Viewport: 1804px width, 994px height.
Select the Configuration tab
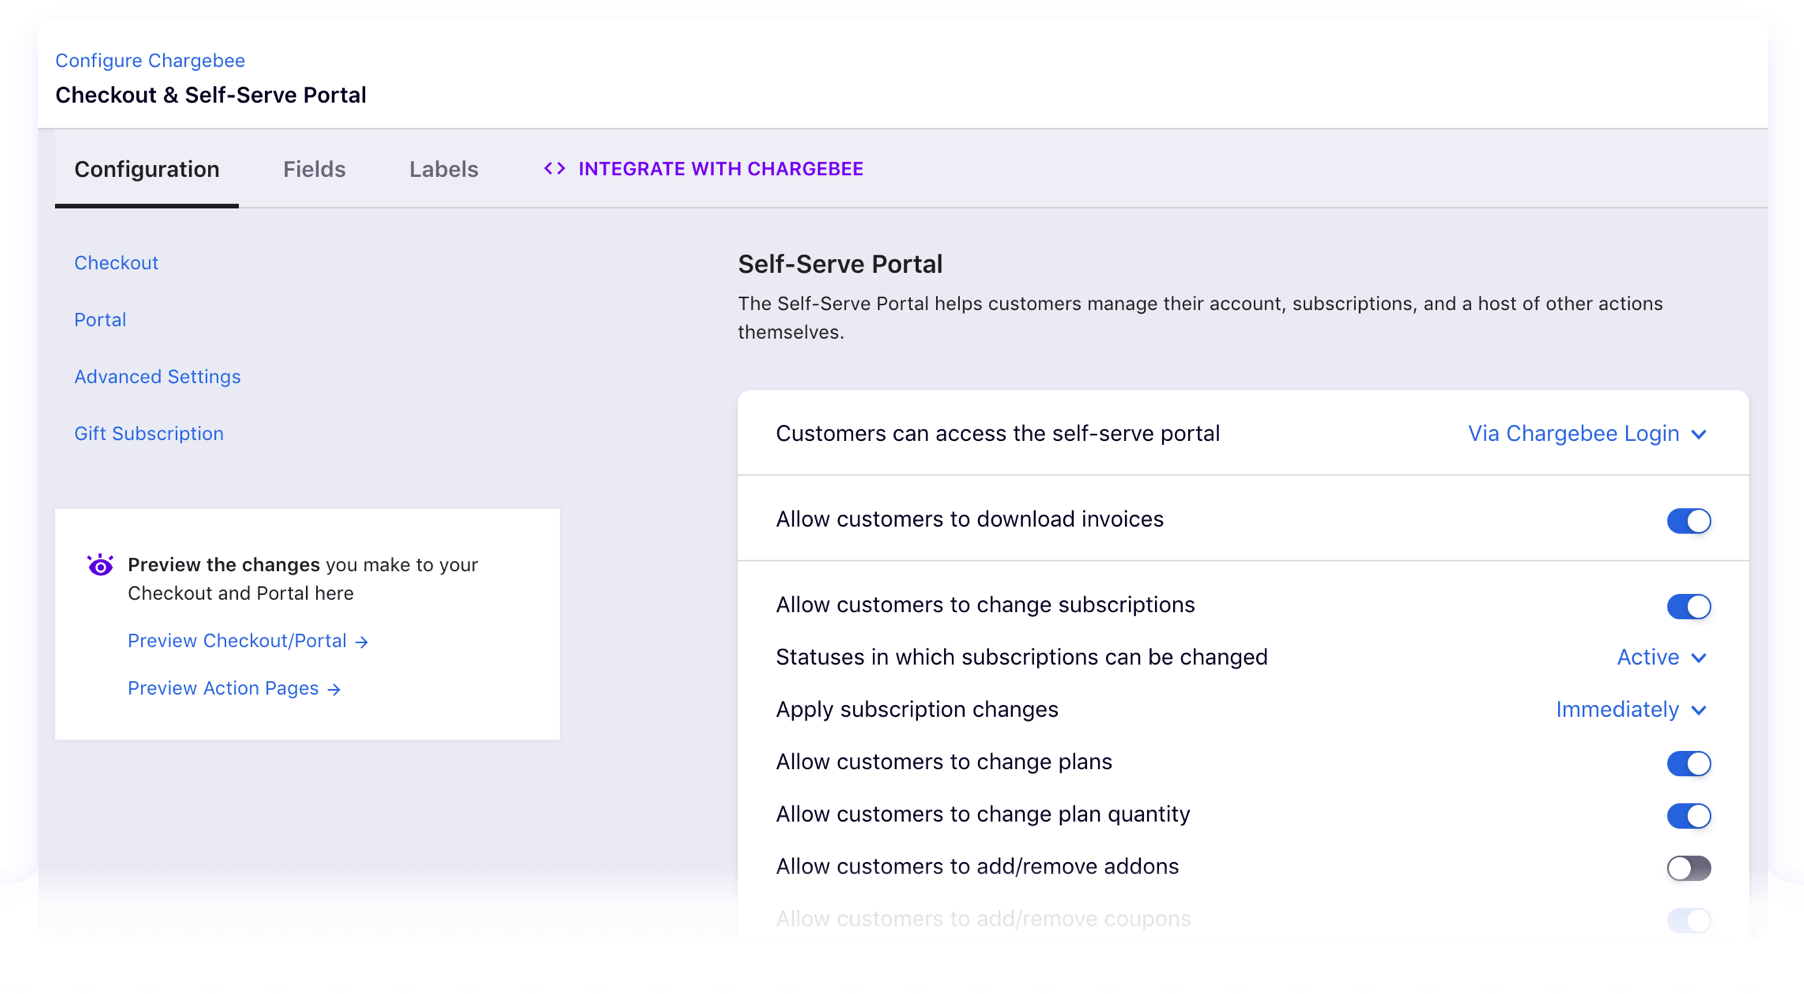[147, 169]
